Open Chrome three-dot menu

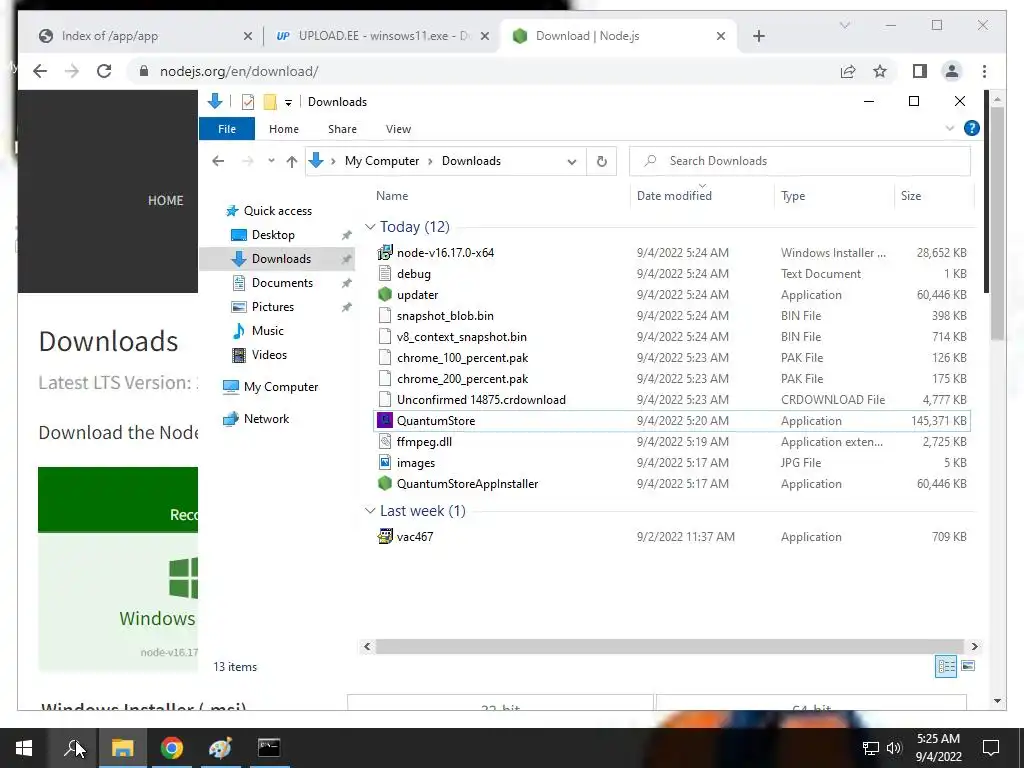pos(984,71)
